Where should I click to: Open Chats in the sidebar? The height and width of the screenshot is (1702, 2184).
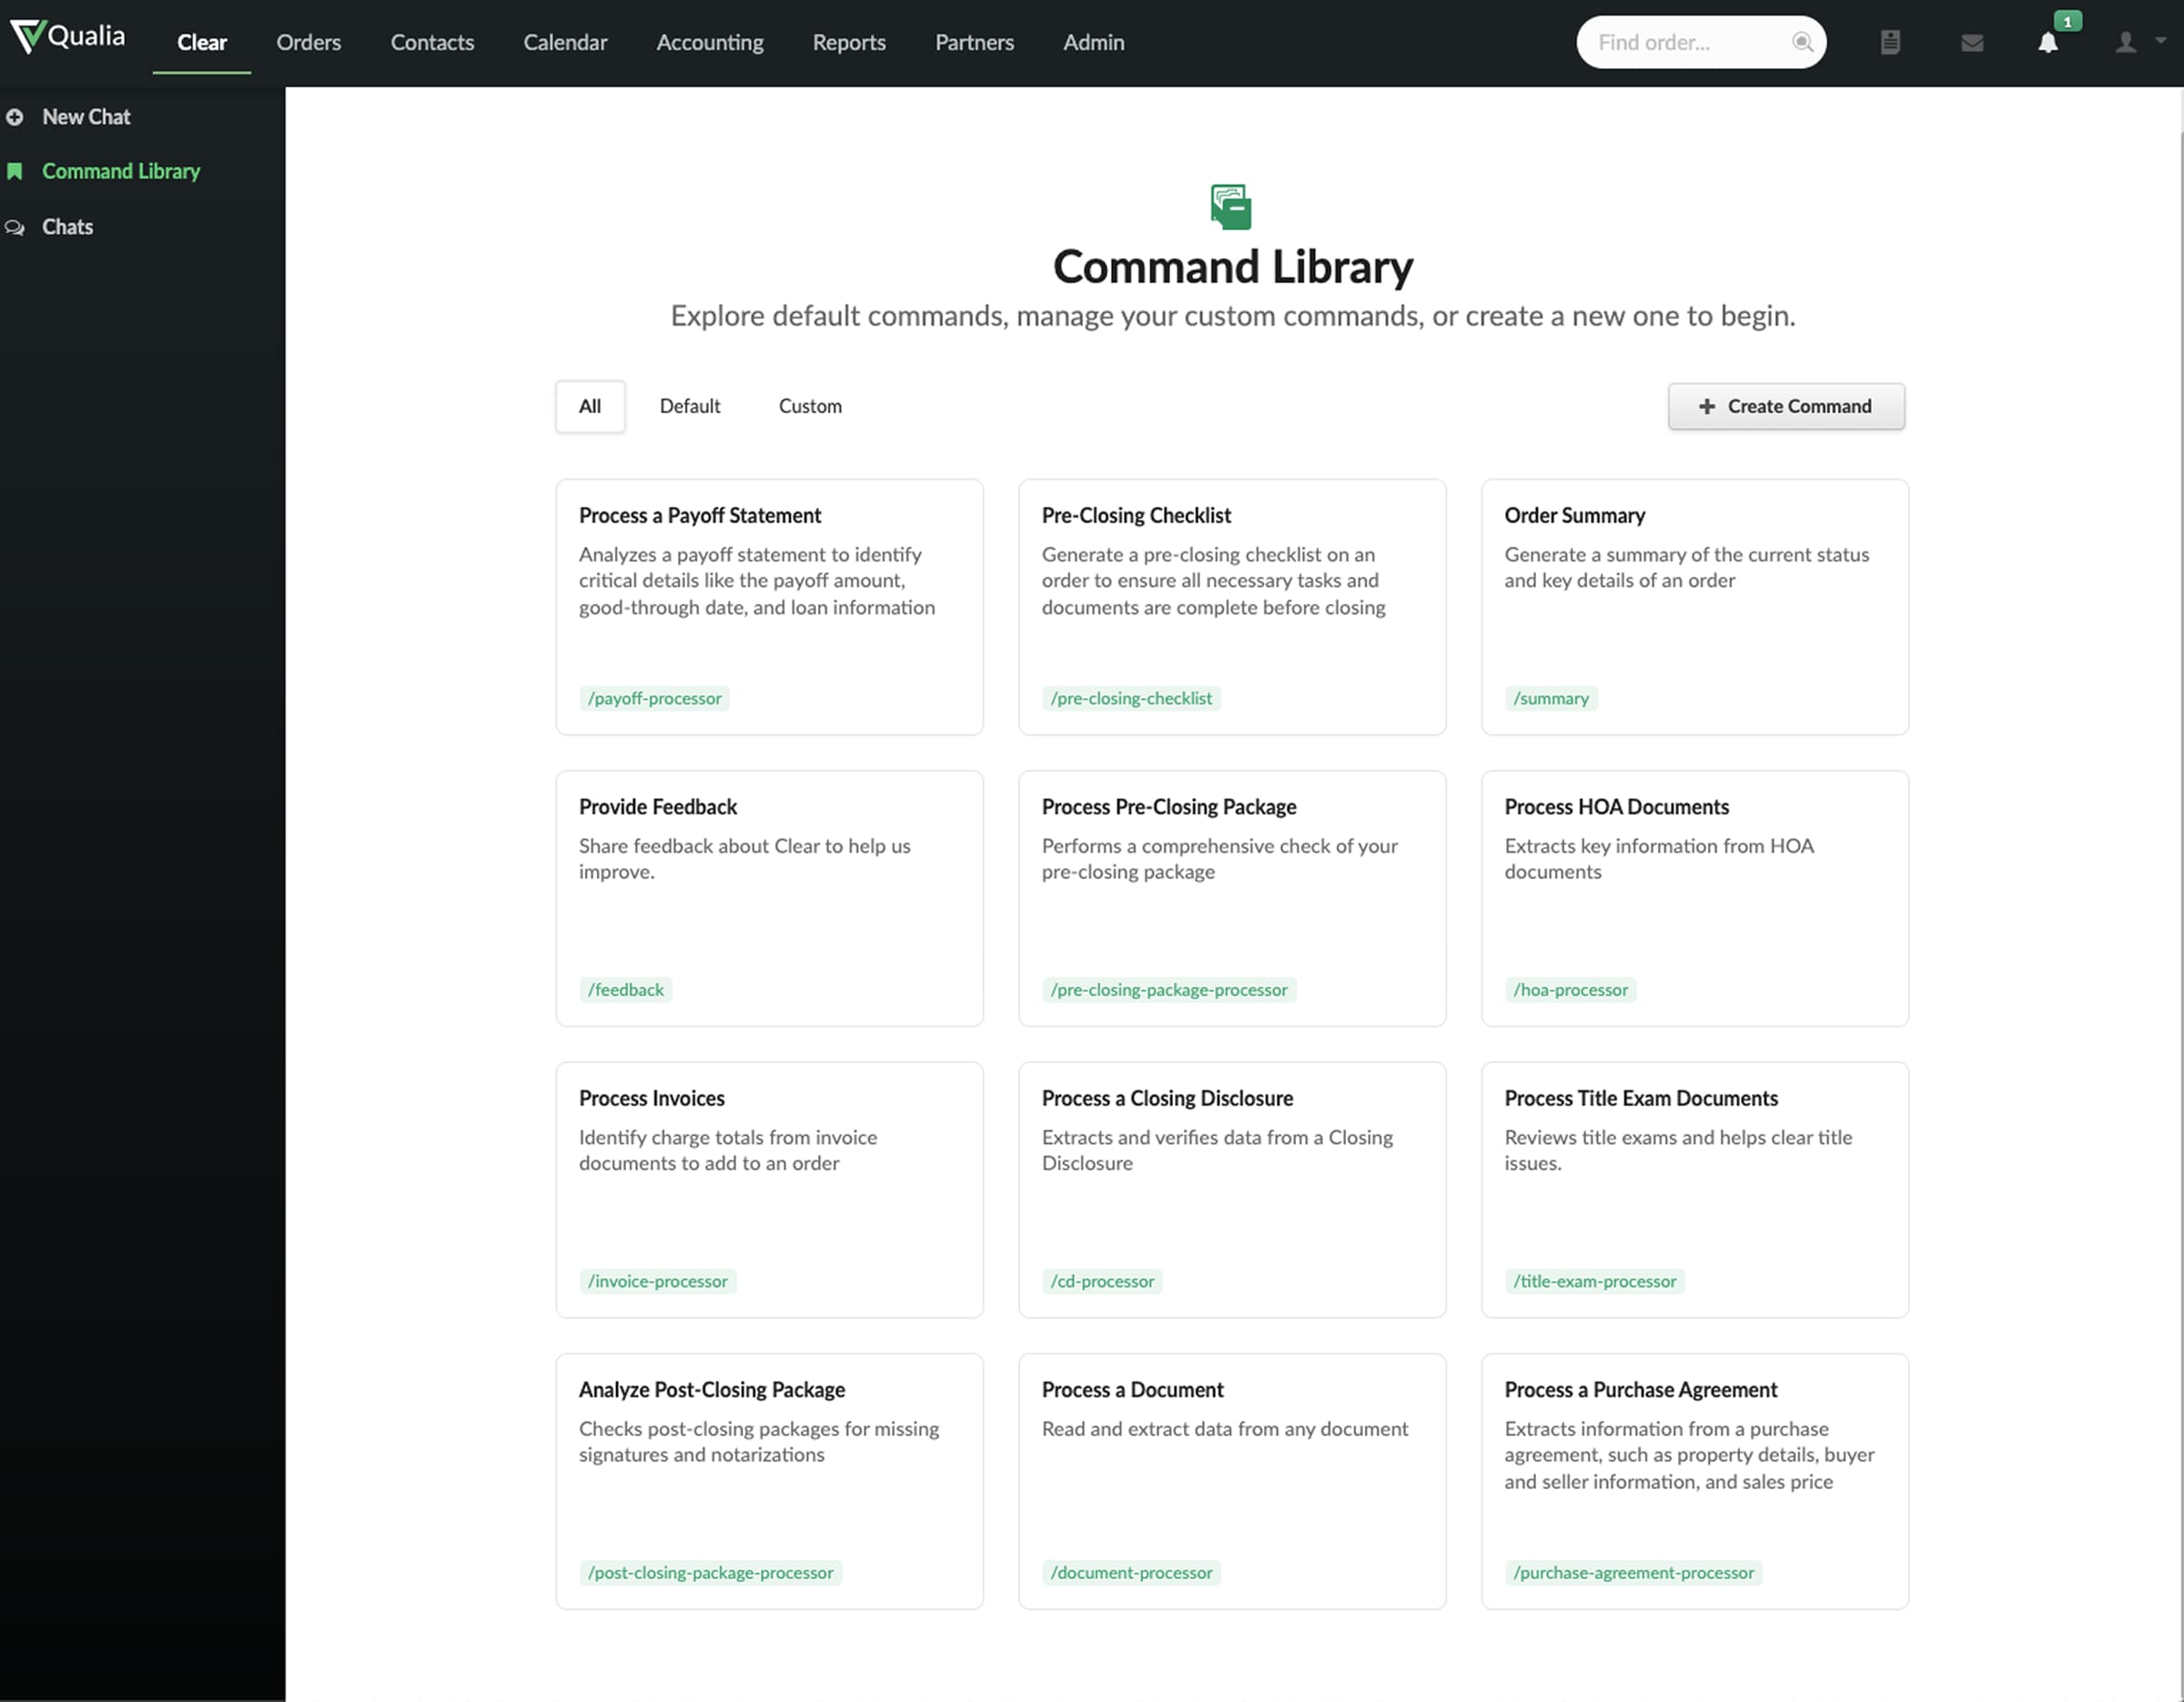click(x=67, y=226)
